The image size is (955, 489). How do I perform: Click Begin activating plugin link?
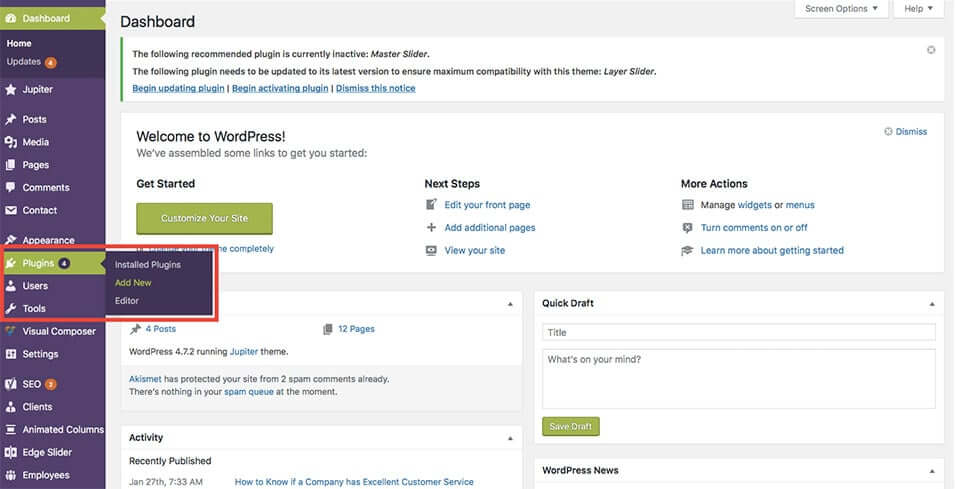pyautogui.click(x=280, y=88)
